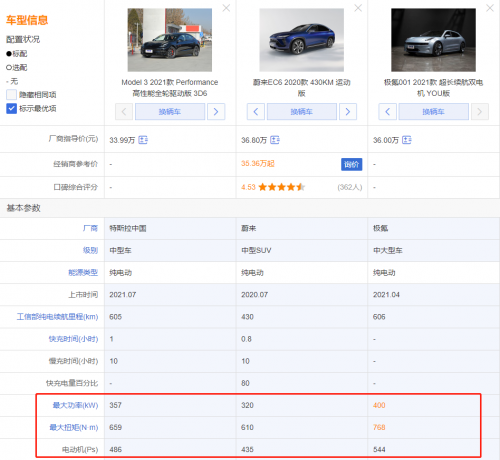Click the 车型信息 heading

pos(27,20)
